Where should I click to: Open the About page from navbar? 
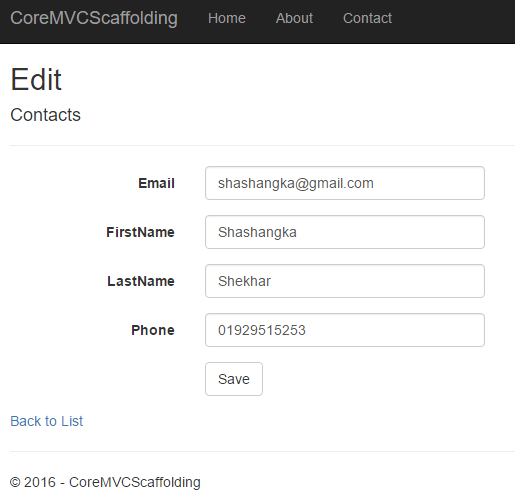pos(294,18)
